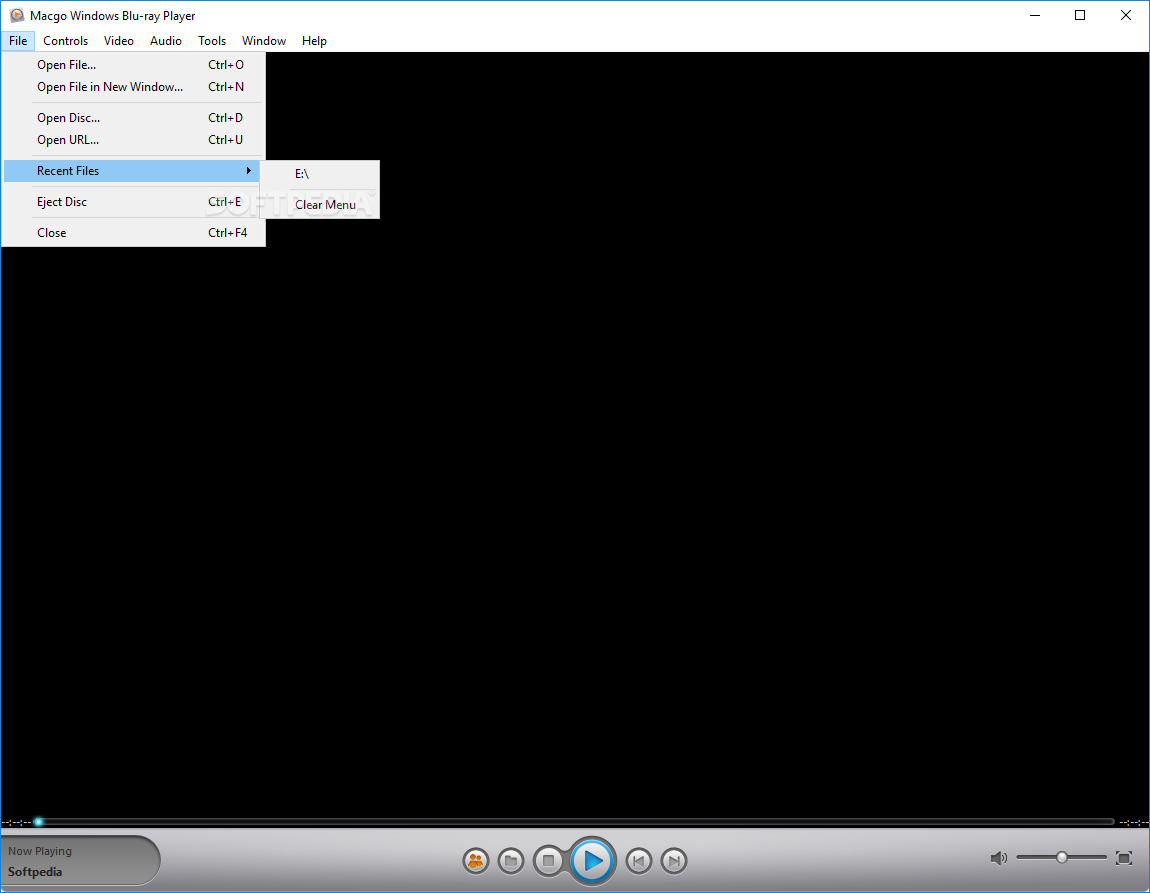The width and height of the screenshot is (1150, 893).
Task: Select Eject Disc in the File menu
Action: click(x=133, y=202)
